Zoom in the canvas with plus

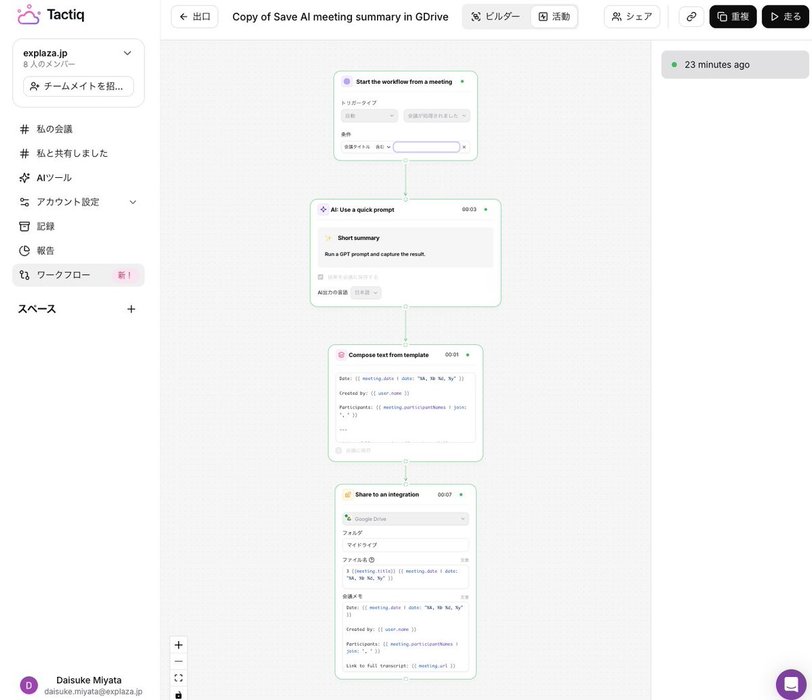179,645
